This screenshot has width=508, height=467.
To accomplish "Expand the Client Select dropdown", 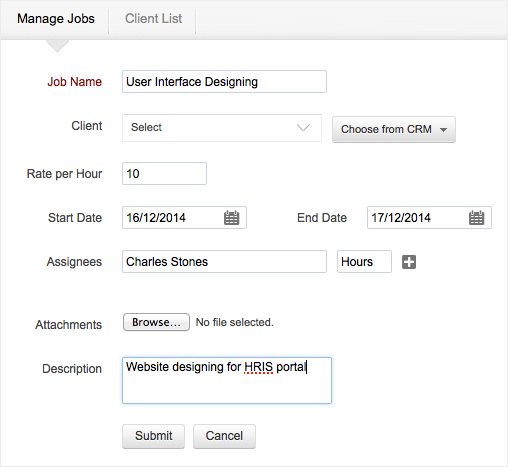I will (x=222, y=128).
